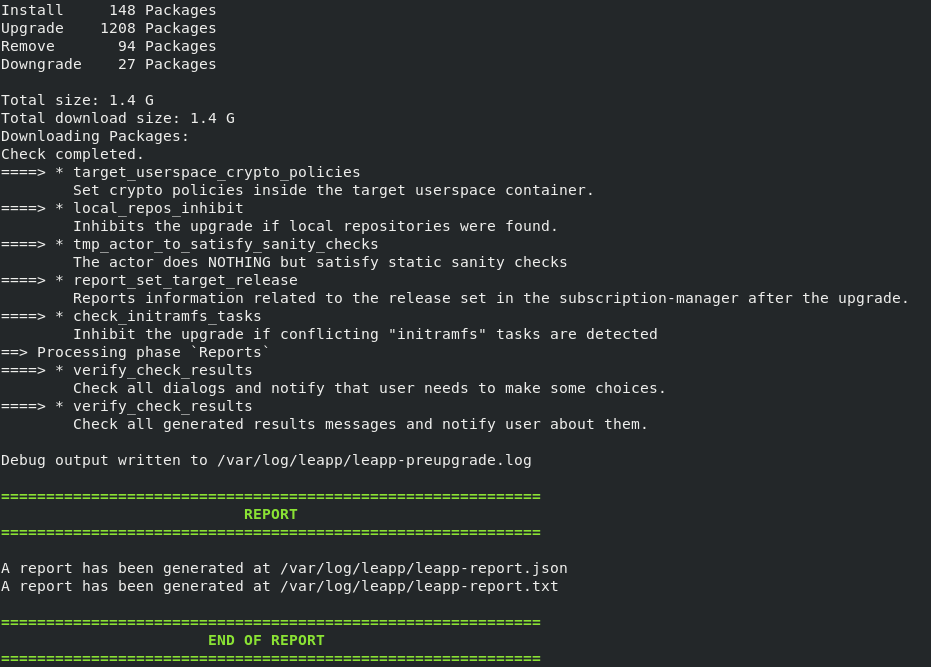The width and height of the screenshot is (931, 667).
Task: Click the green REPORT heading
Action: (270, 514)
